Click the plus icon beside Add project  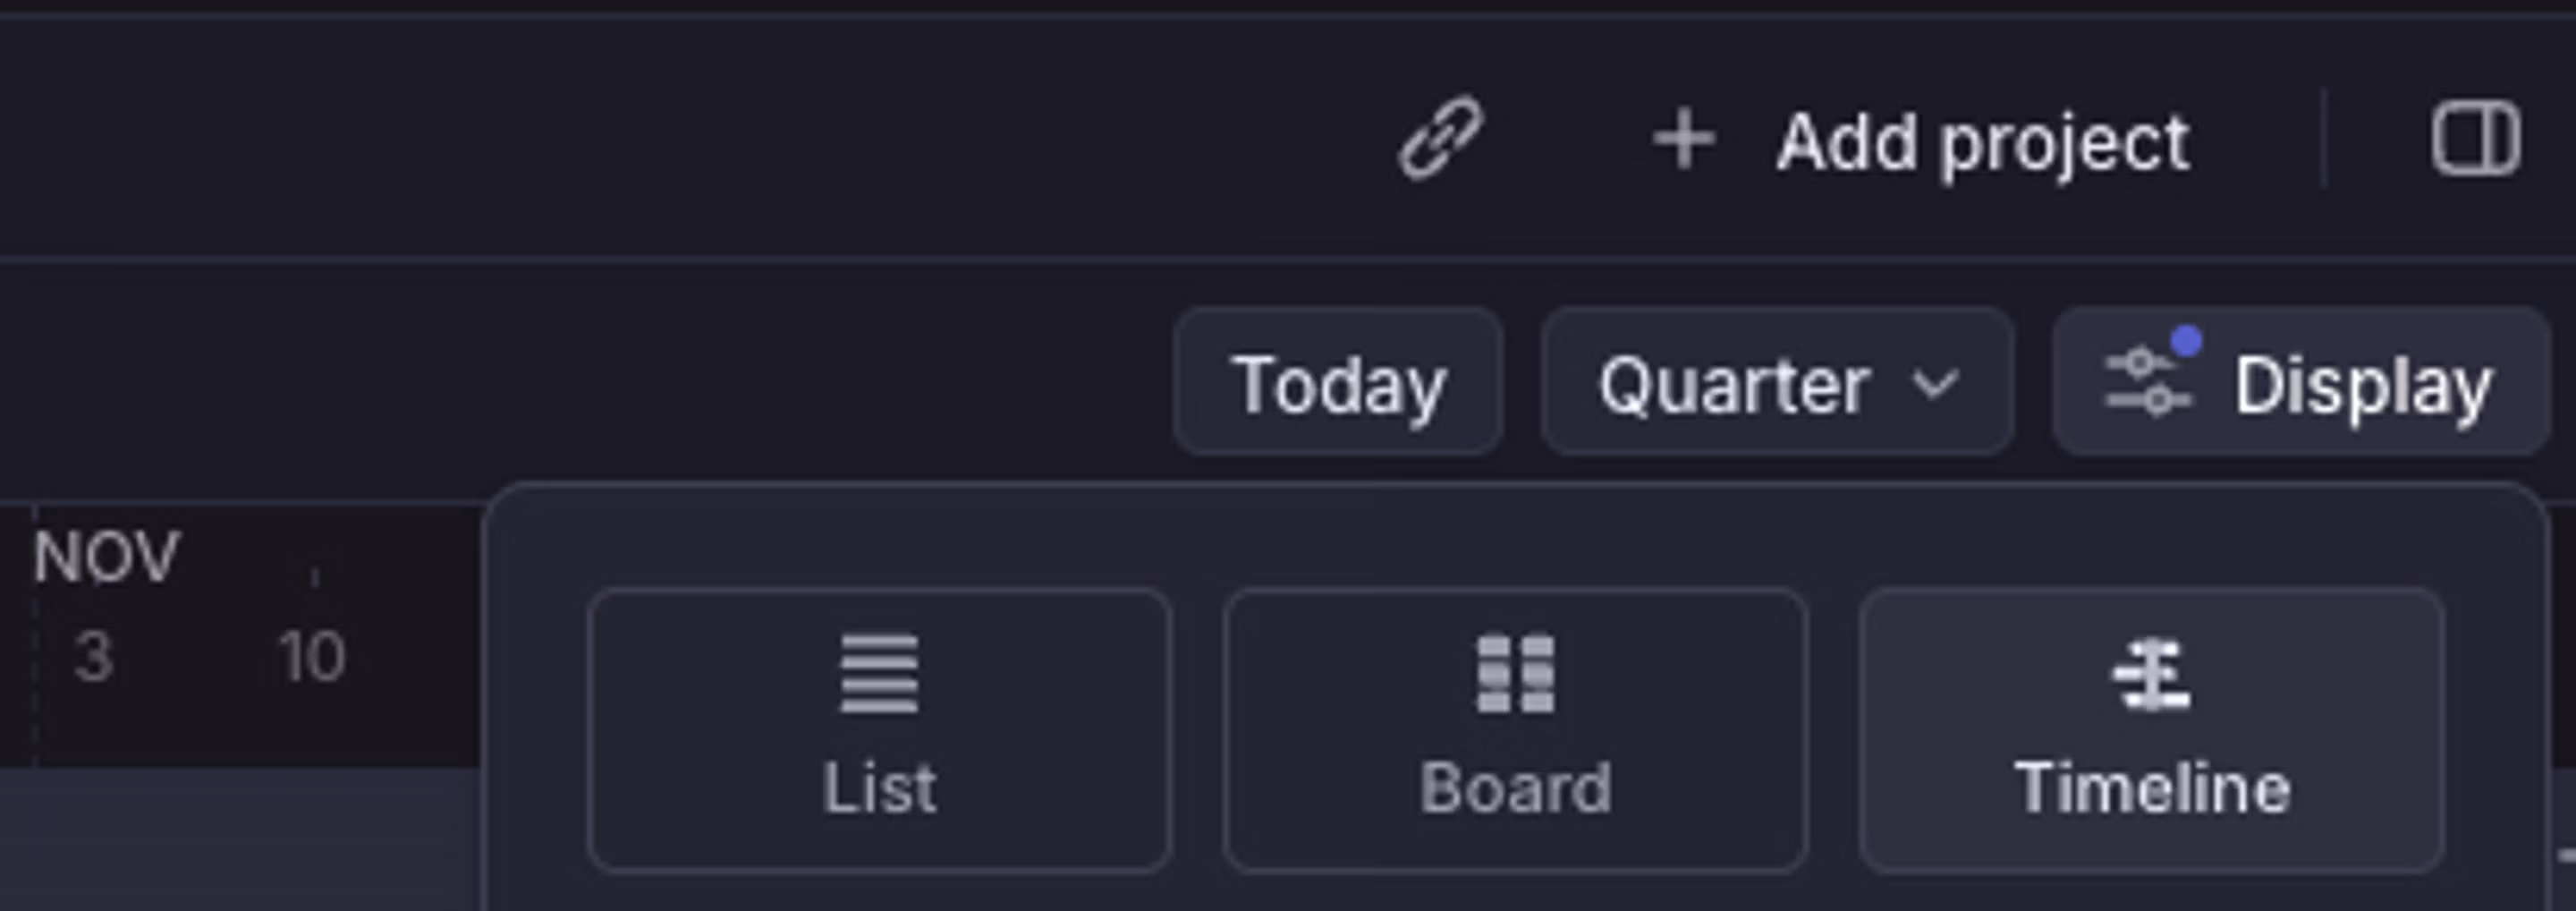(x=1685, y=140)
